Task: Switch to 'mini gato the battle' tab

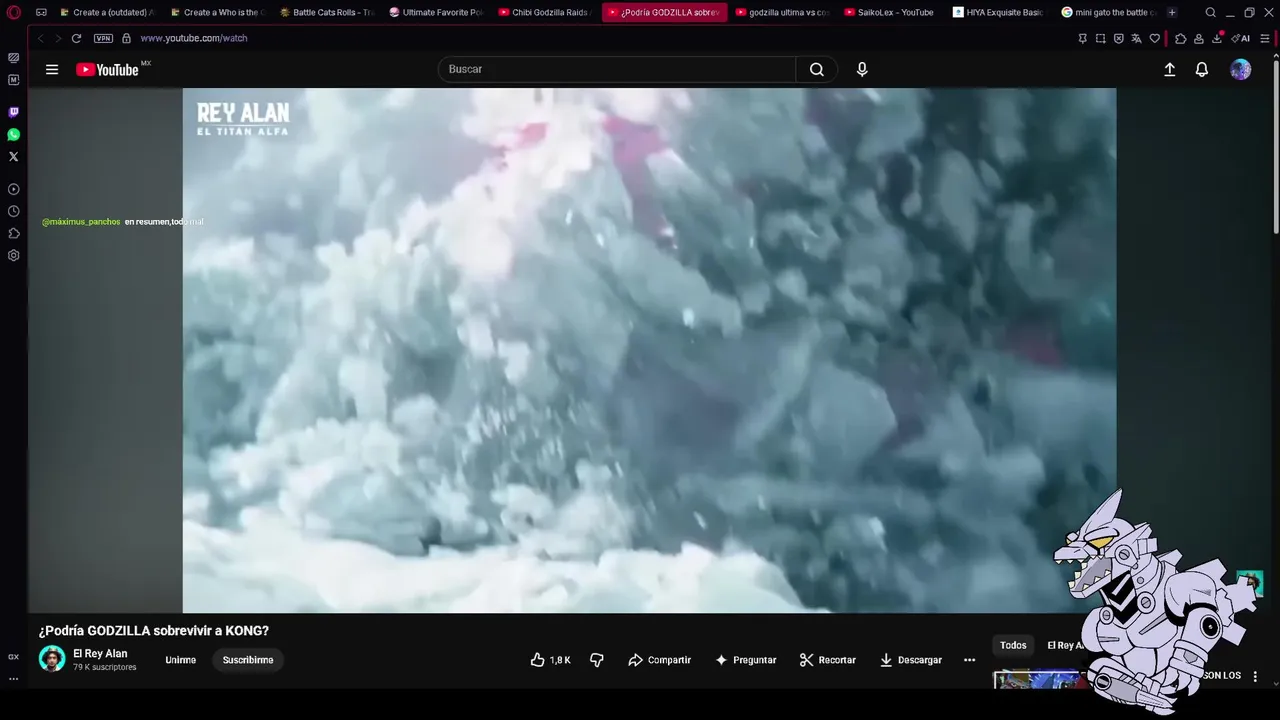Action: pyautogui.click(x=1108, y=13)
